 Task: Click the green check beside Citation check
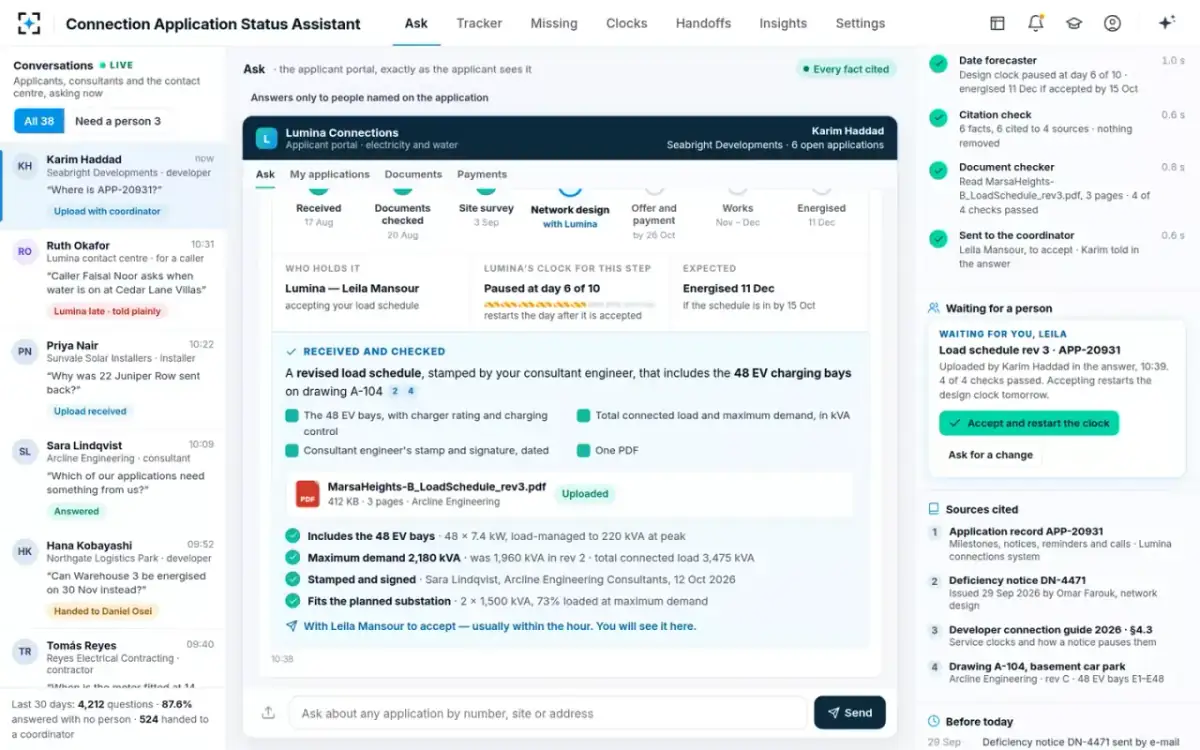[x=938, y=118]
